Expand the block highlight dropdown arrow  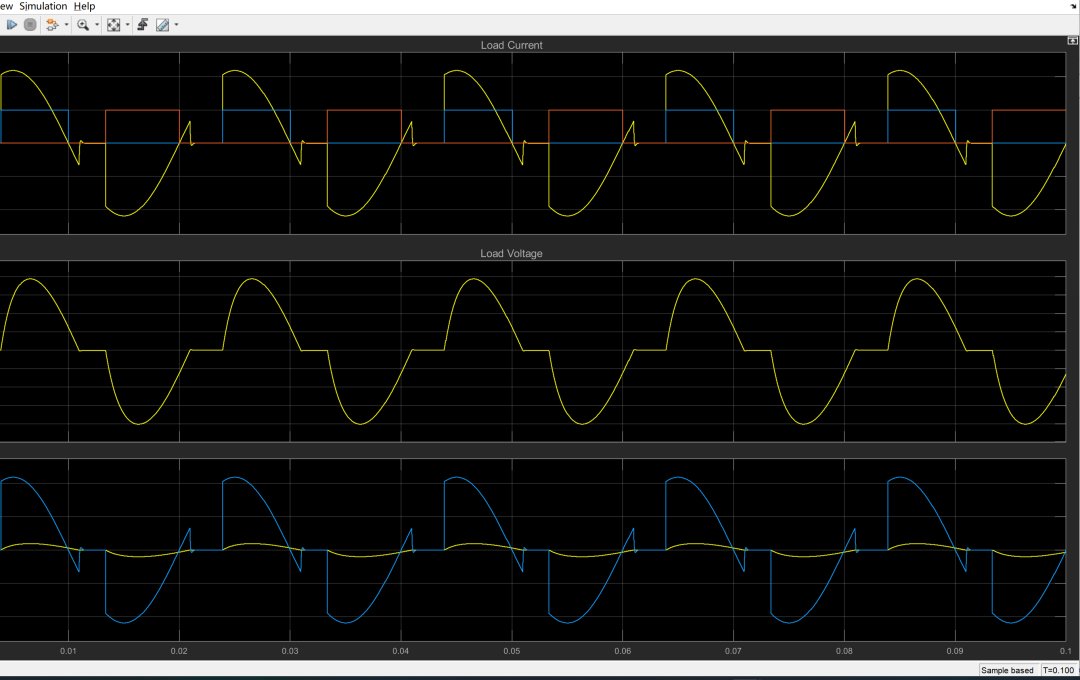(66, 24)
